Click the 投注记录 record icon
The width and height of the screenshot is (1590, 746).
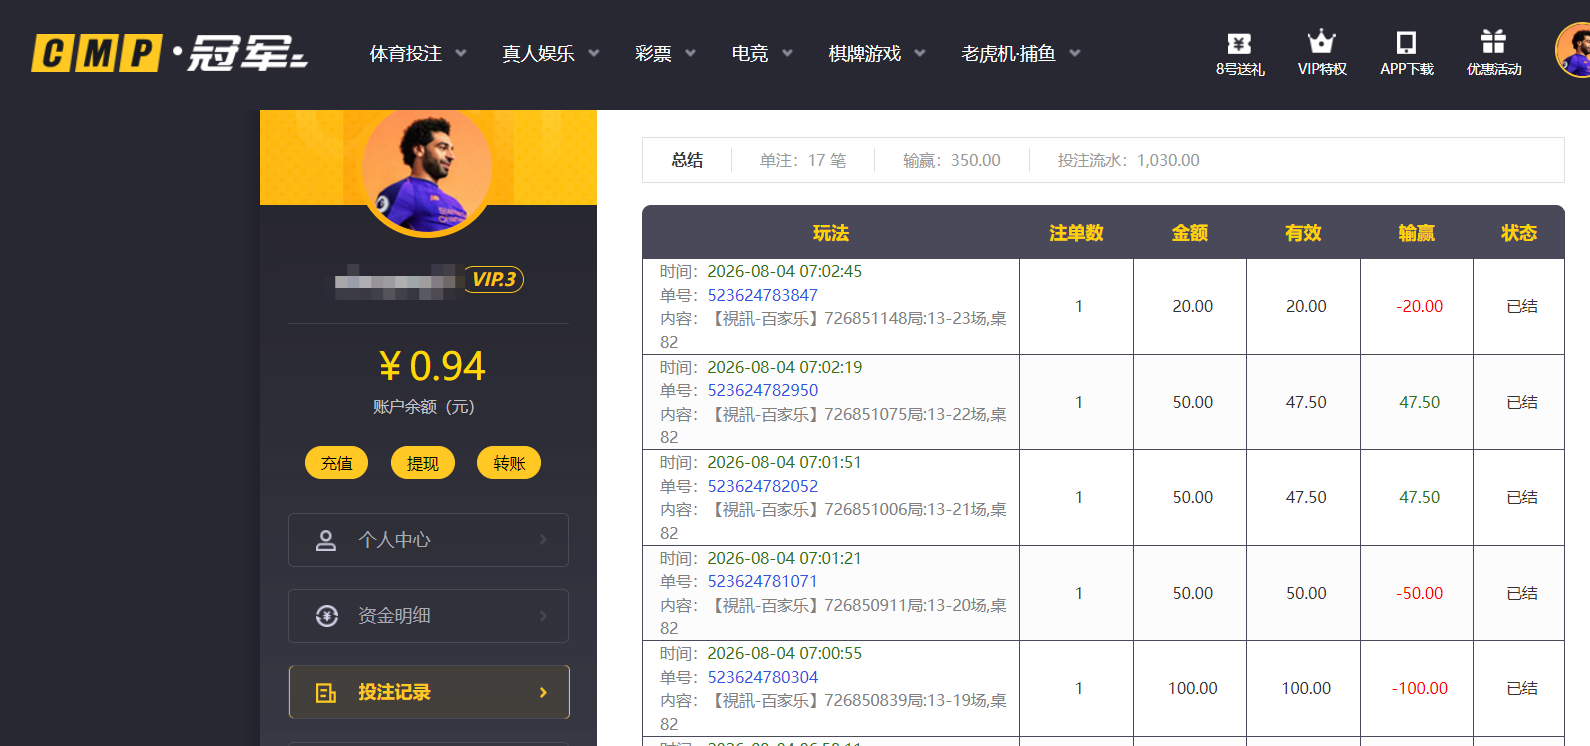pyautogui.click(x=326, y=692)
